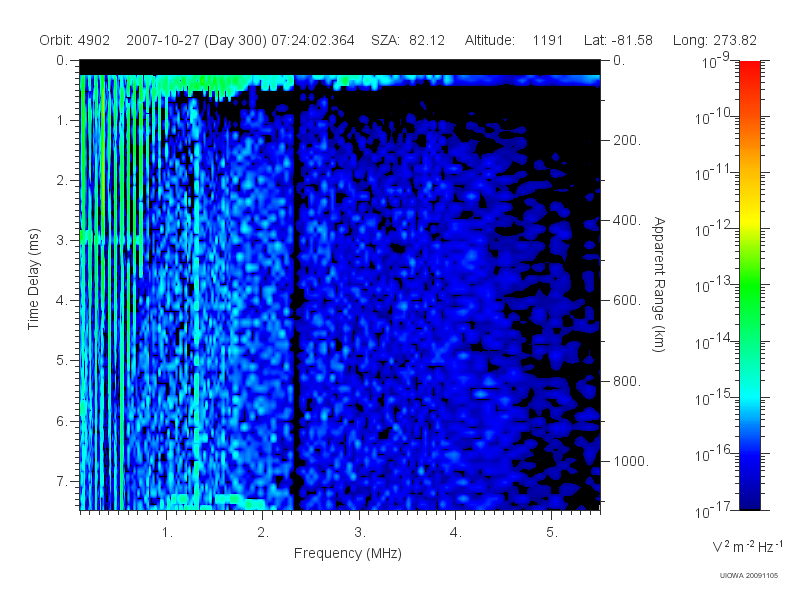Click the '400.' apparent range tick label

click(627, 220)
